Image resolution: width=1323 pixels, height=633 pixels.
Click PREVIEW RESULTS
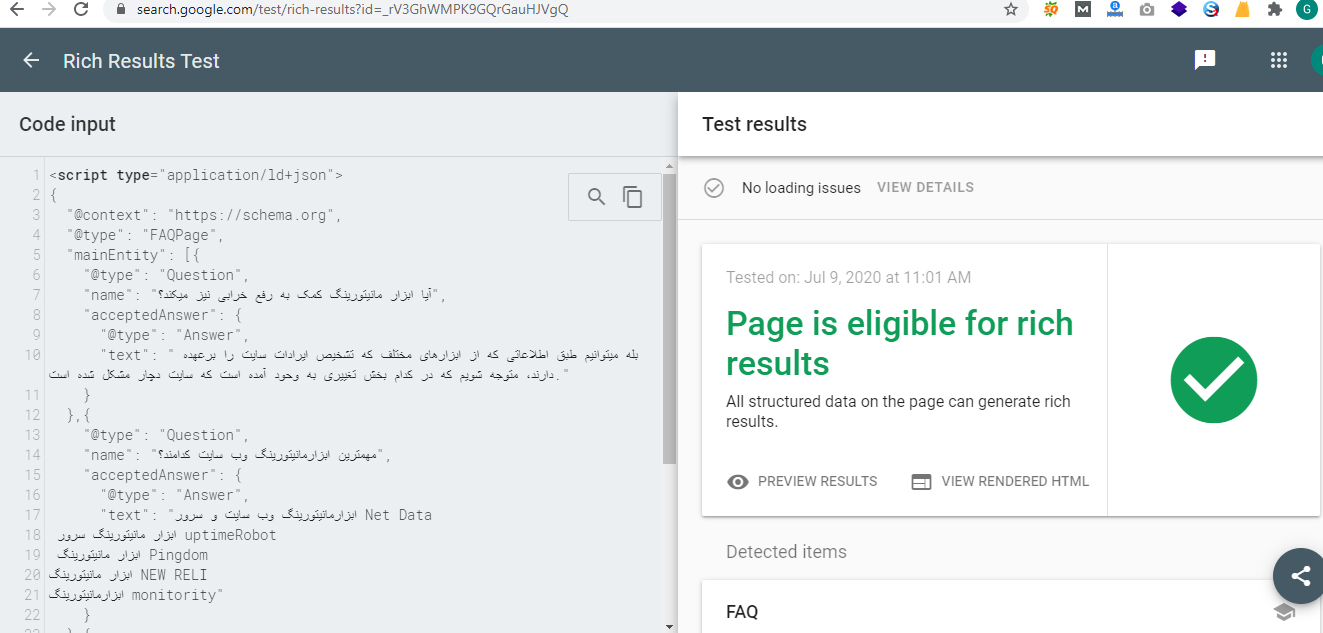tap(802, 481)
